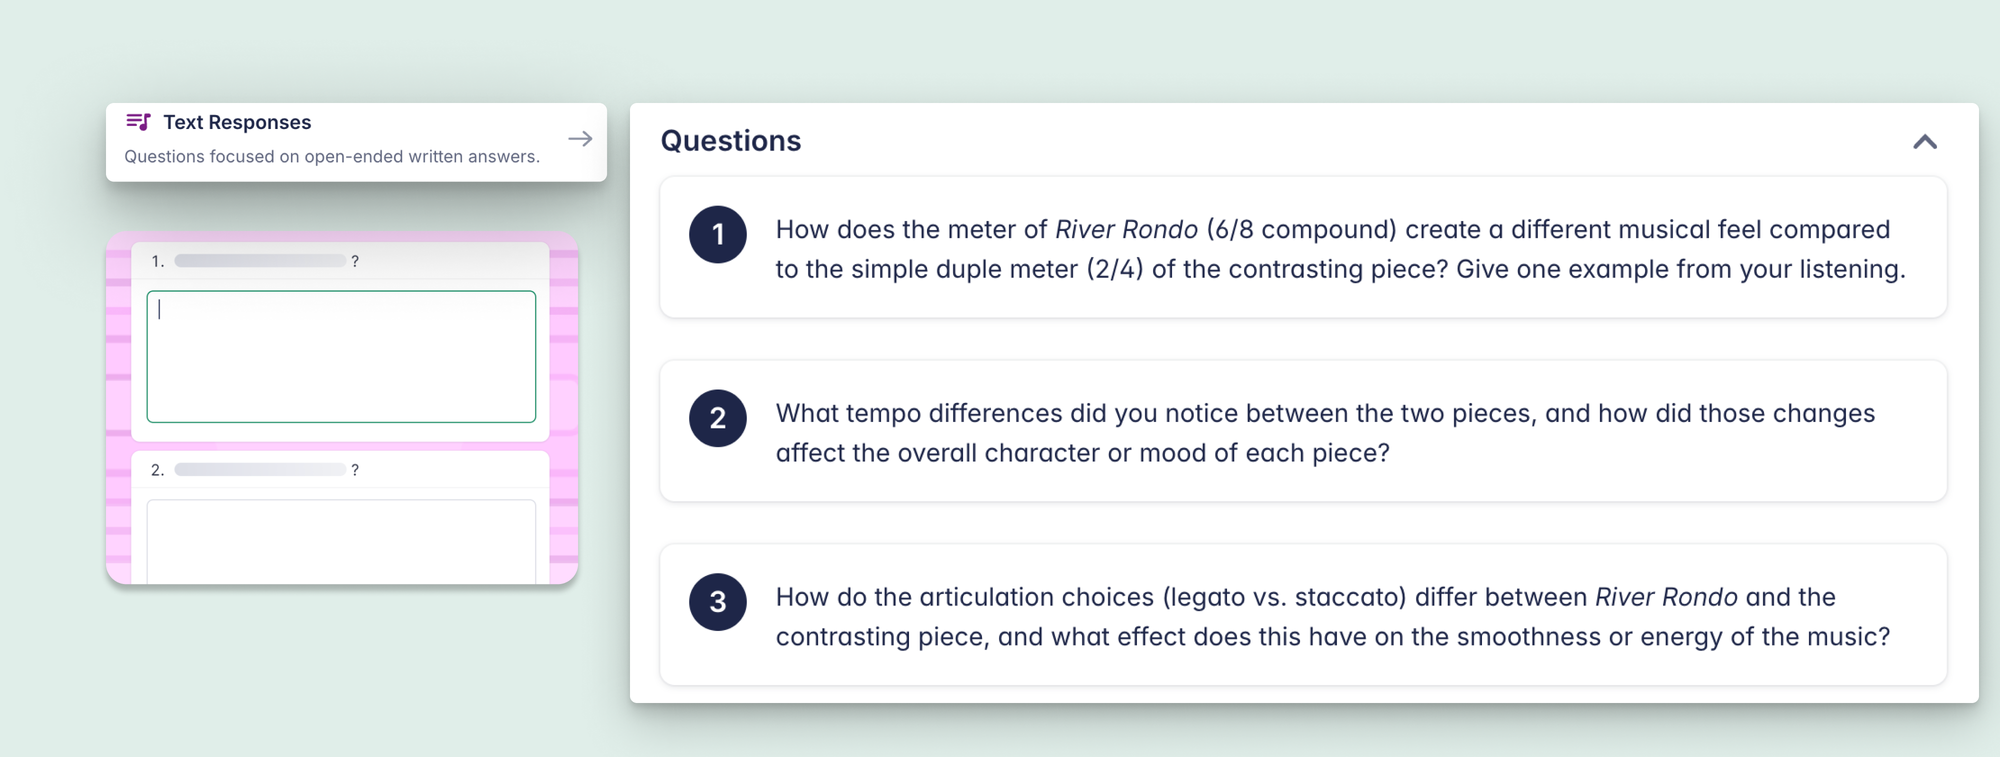Screen dimensions: 2000x757
Task: Click the Questions panel heading
Action: (731, 141)
